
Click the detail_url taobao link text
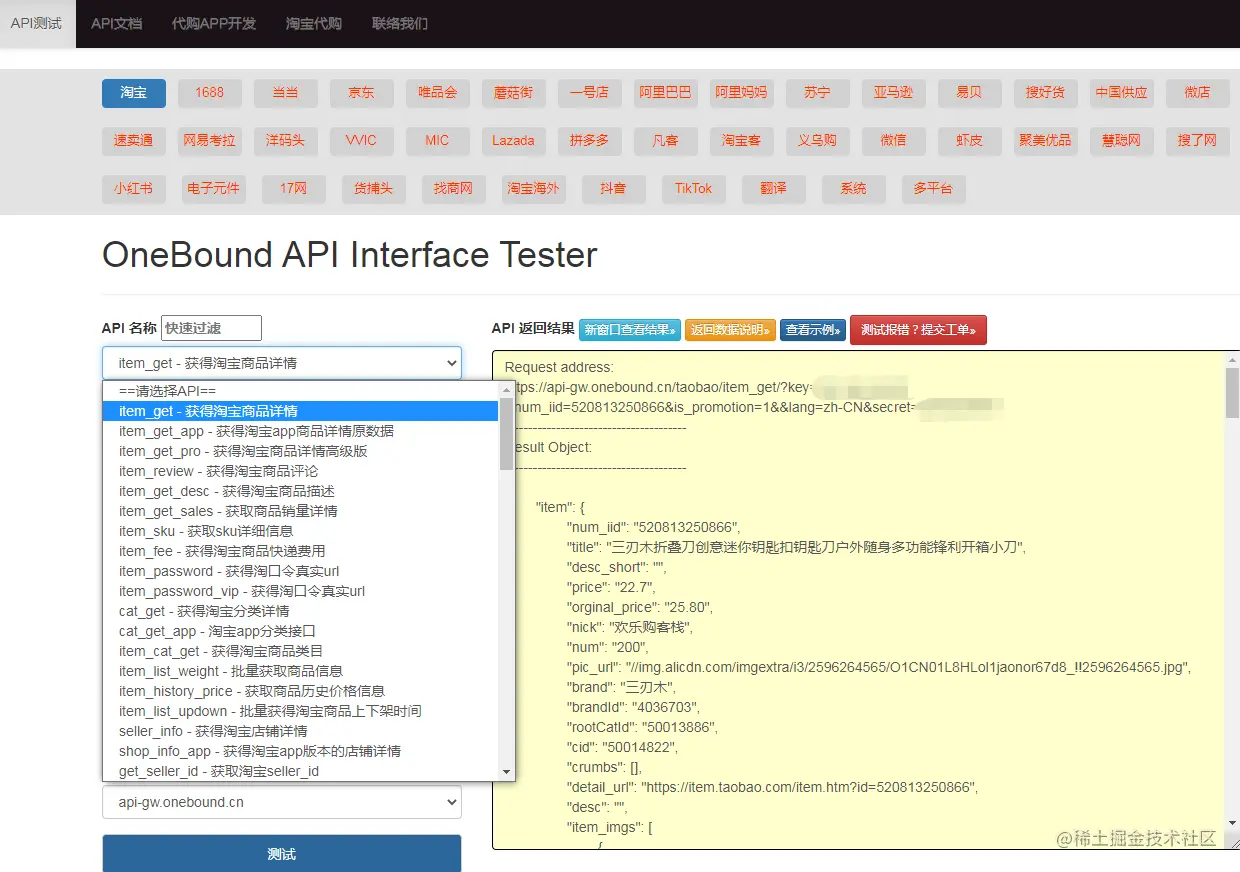[x=811, y=787]
